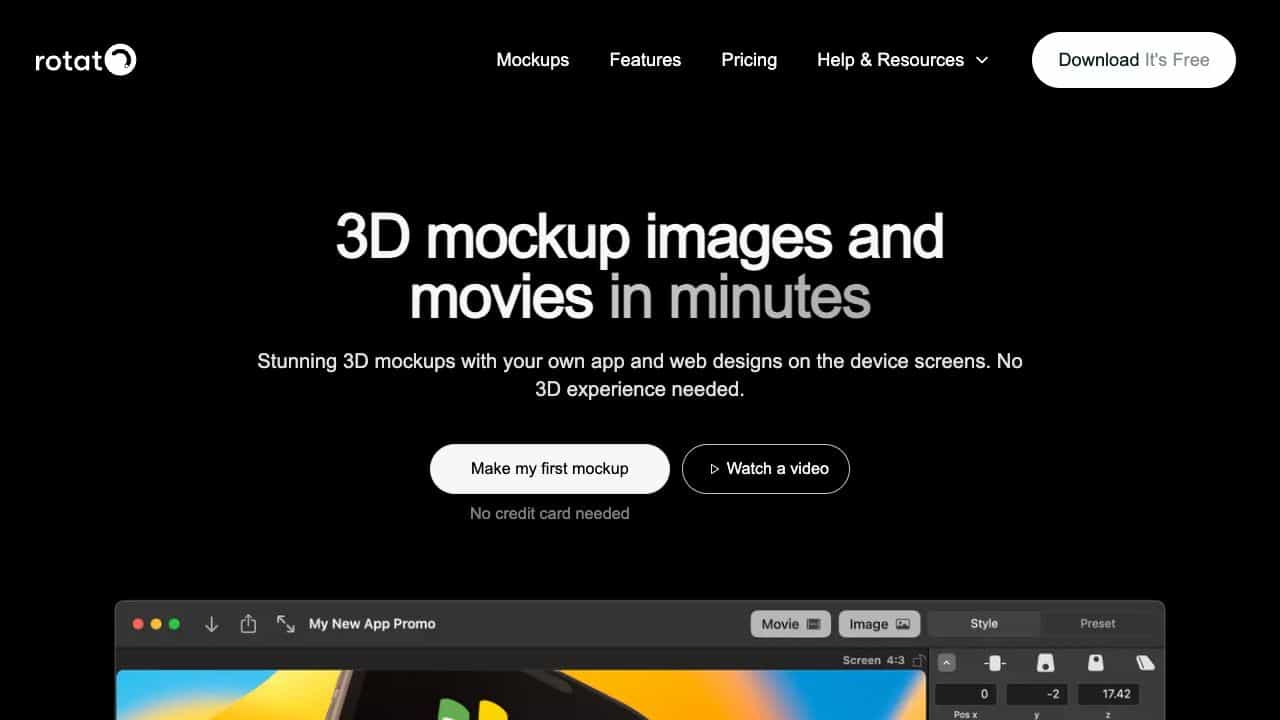1280x720 pixels.
Task: Collapse the position panel with chevron button
Action: coord(947,663)
